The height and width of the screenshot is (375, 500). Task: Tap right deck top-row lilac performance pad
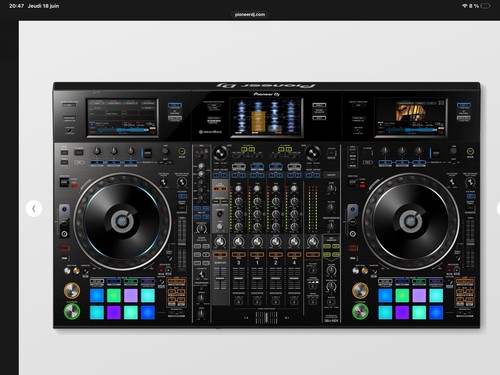(419, 295)
